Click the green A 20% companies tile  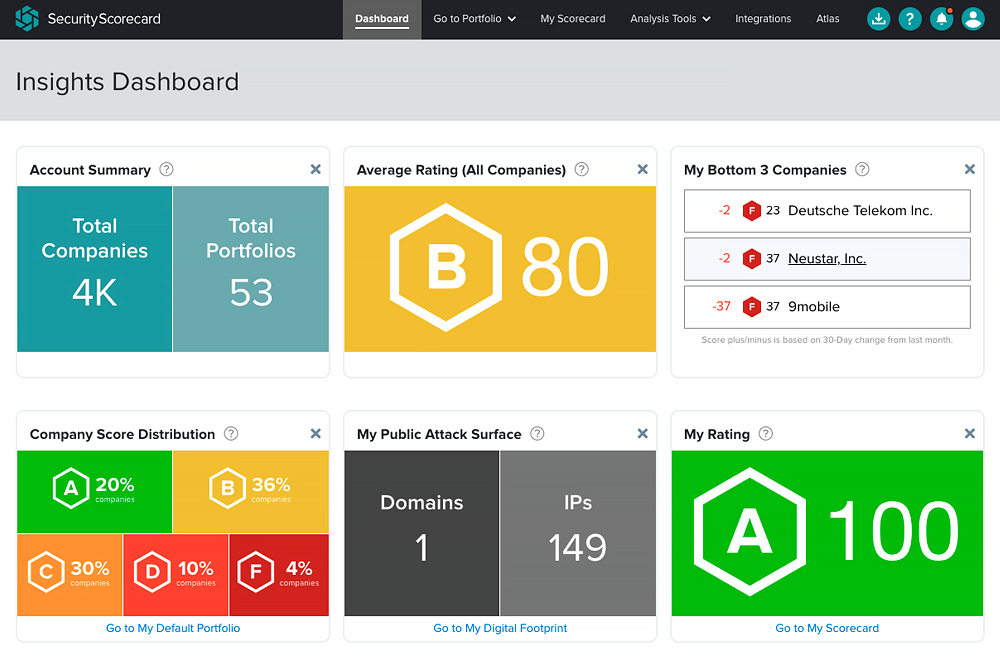coord(94,492)
